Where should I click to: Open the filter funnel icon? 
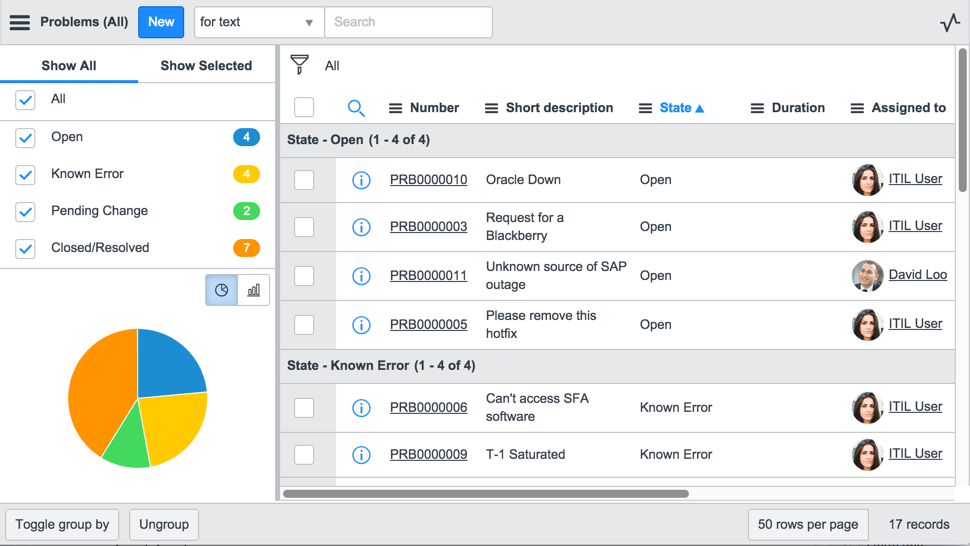(299, 65)
